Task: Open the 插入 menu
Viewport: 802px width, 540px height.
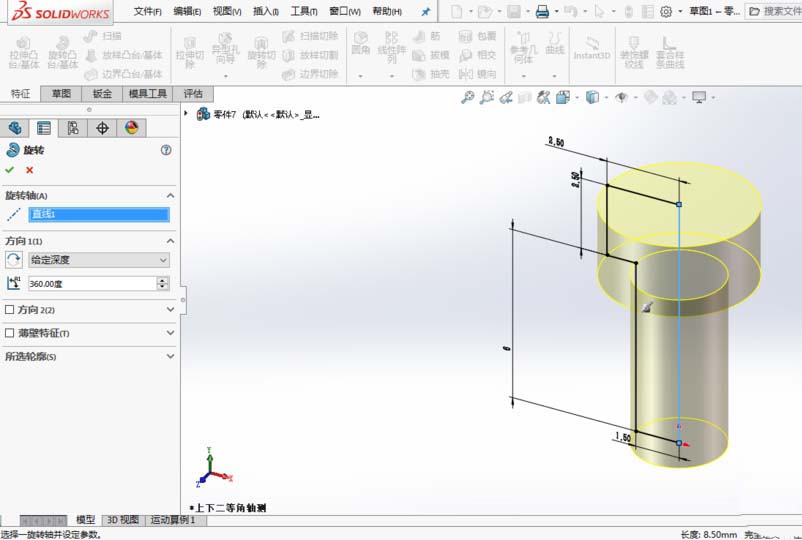Action: pyautogui.click(x=266, y=12)
